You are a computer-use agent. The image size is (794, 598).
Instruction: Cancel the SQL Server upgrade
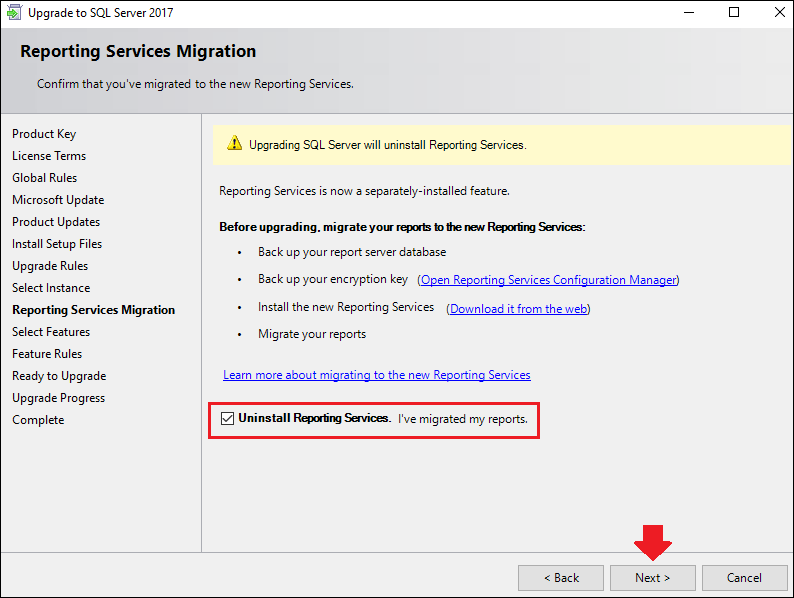(744, 578)
